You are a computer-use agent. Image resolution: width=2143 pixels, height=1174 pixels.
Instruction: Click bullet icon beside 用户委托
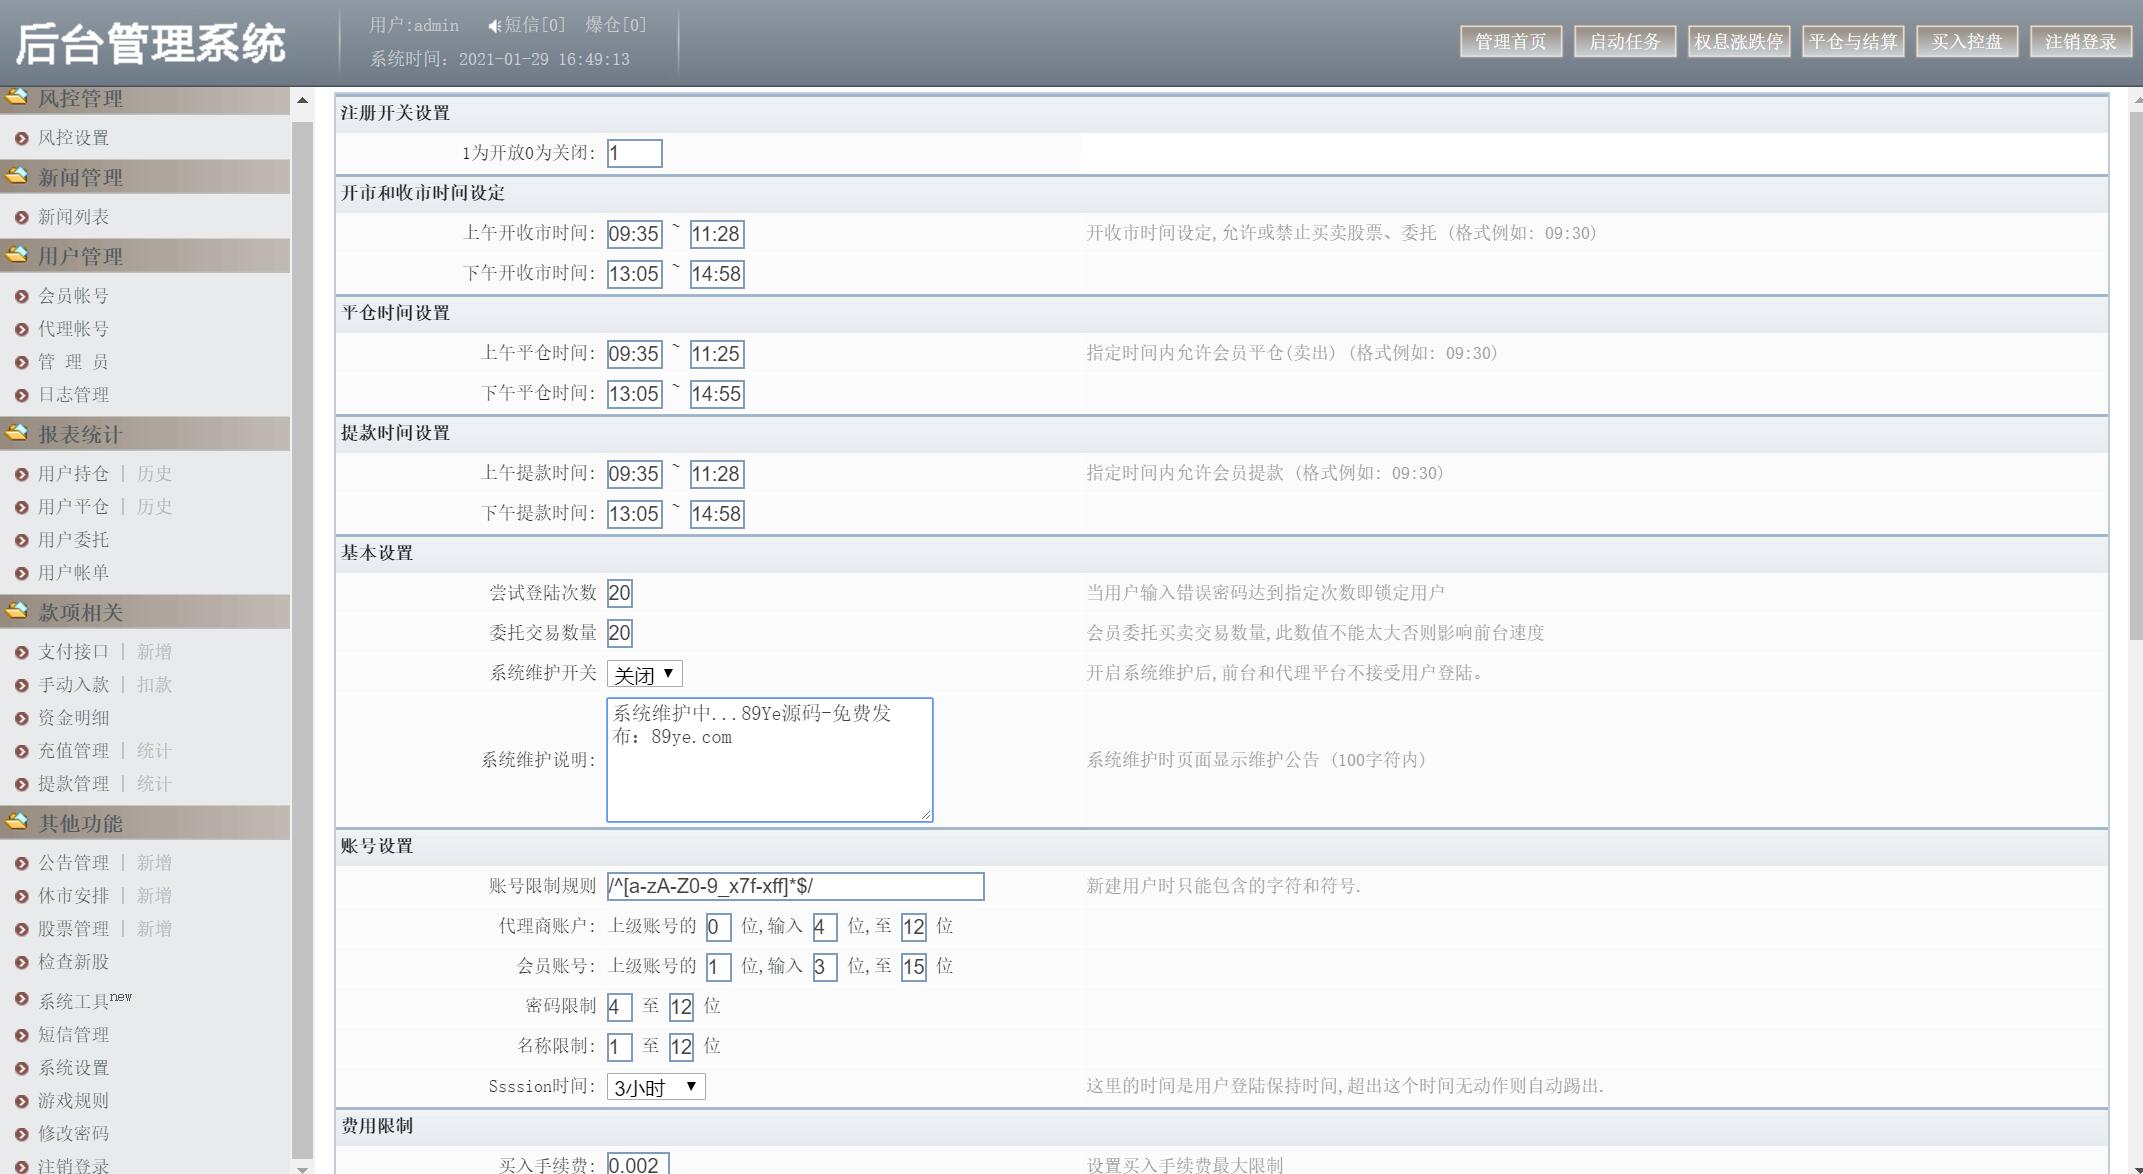(x=22, y=540)
